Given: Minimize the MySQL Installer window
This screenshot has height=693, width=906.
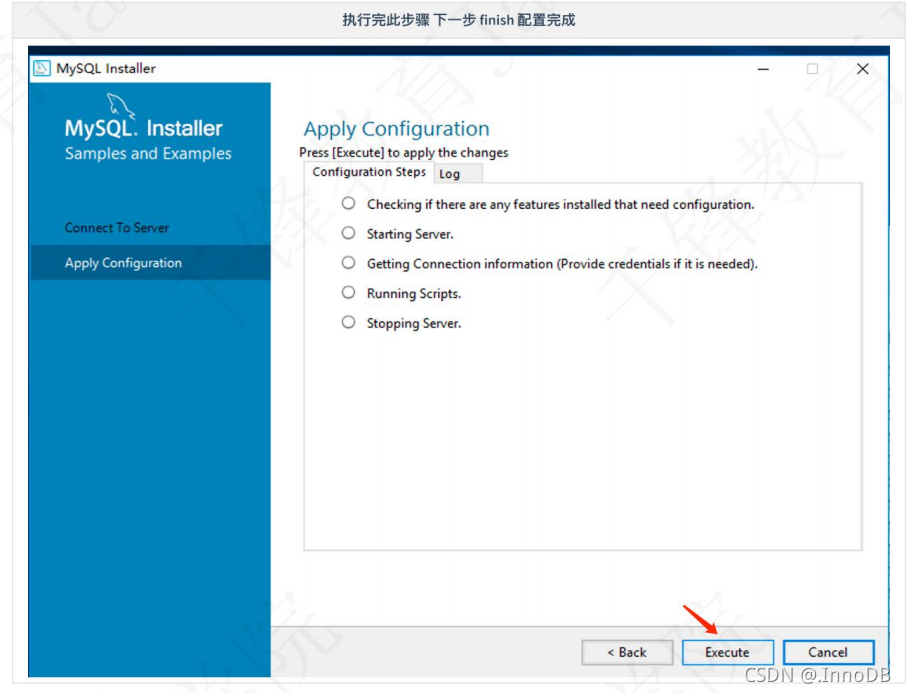Looking at the screenshot, I should click(763, 69).
